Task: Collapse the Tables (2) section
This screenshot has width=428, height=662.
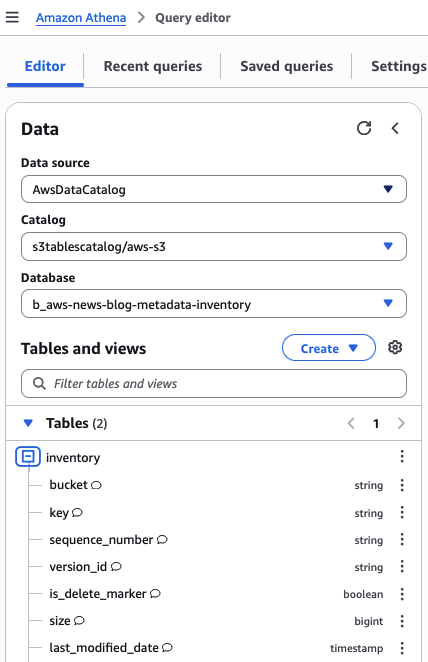Action: (x=28, y=423)
